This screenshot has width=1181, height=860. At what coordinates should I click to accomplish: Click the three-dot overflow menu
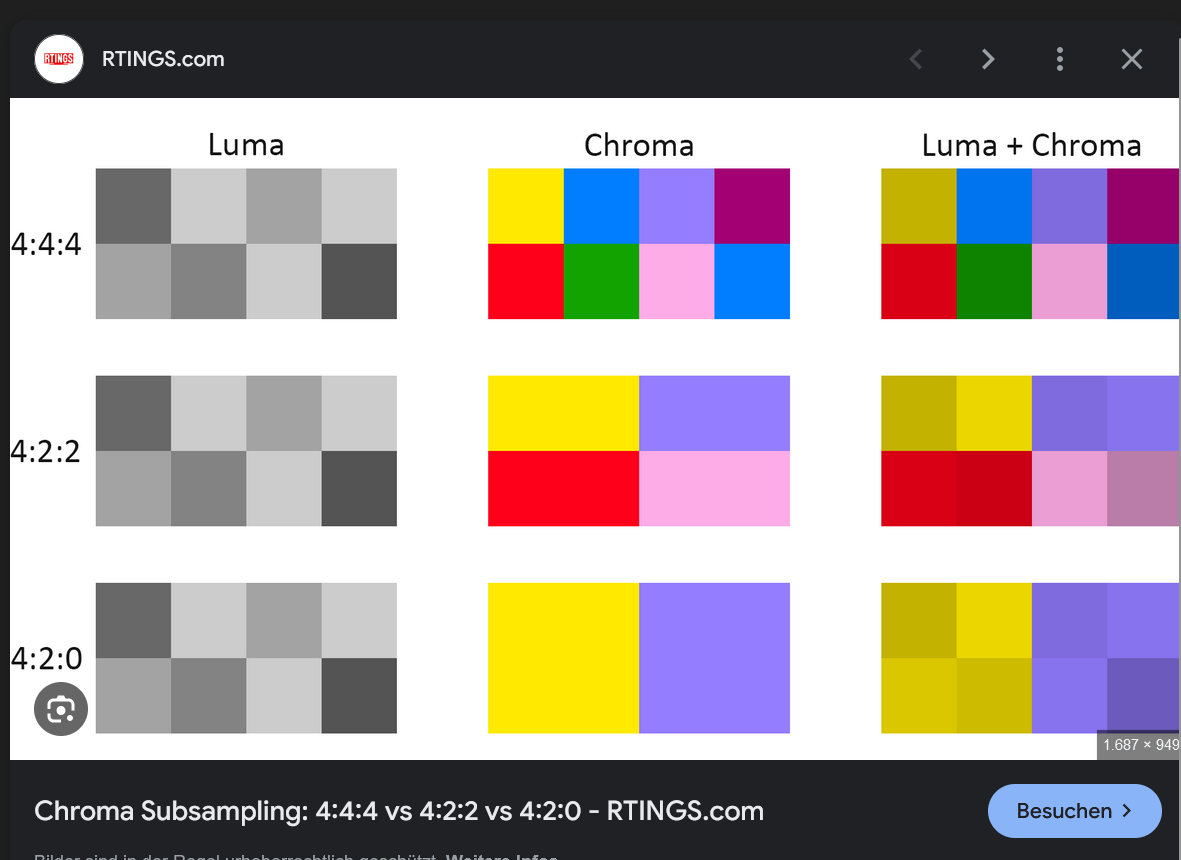(1059, 59)
